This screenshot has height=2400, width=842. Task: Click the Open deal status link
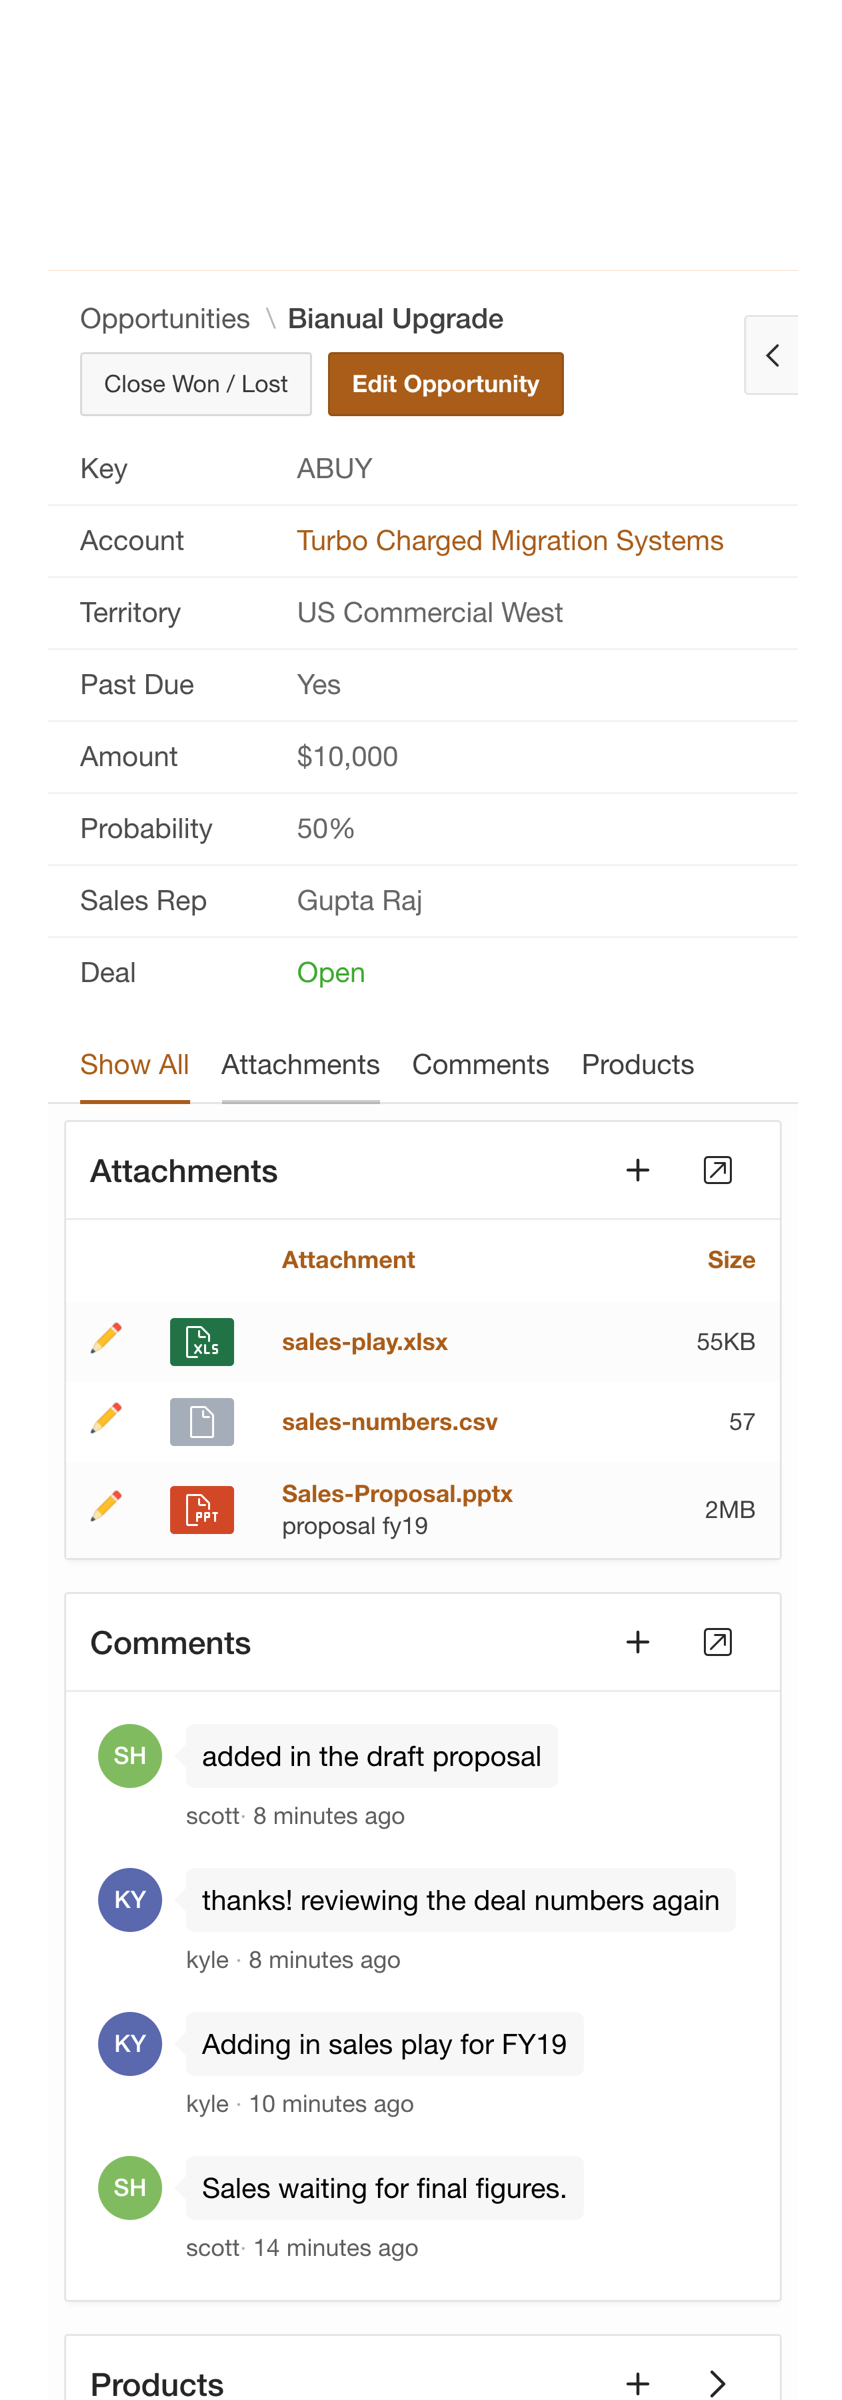tap(331, 971)
